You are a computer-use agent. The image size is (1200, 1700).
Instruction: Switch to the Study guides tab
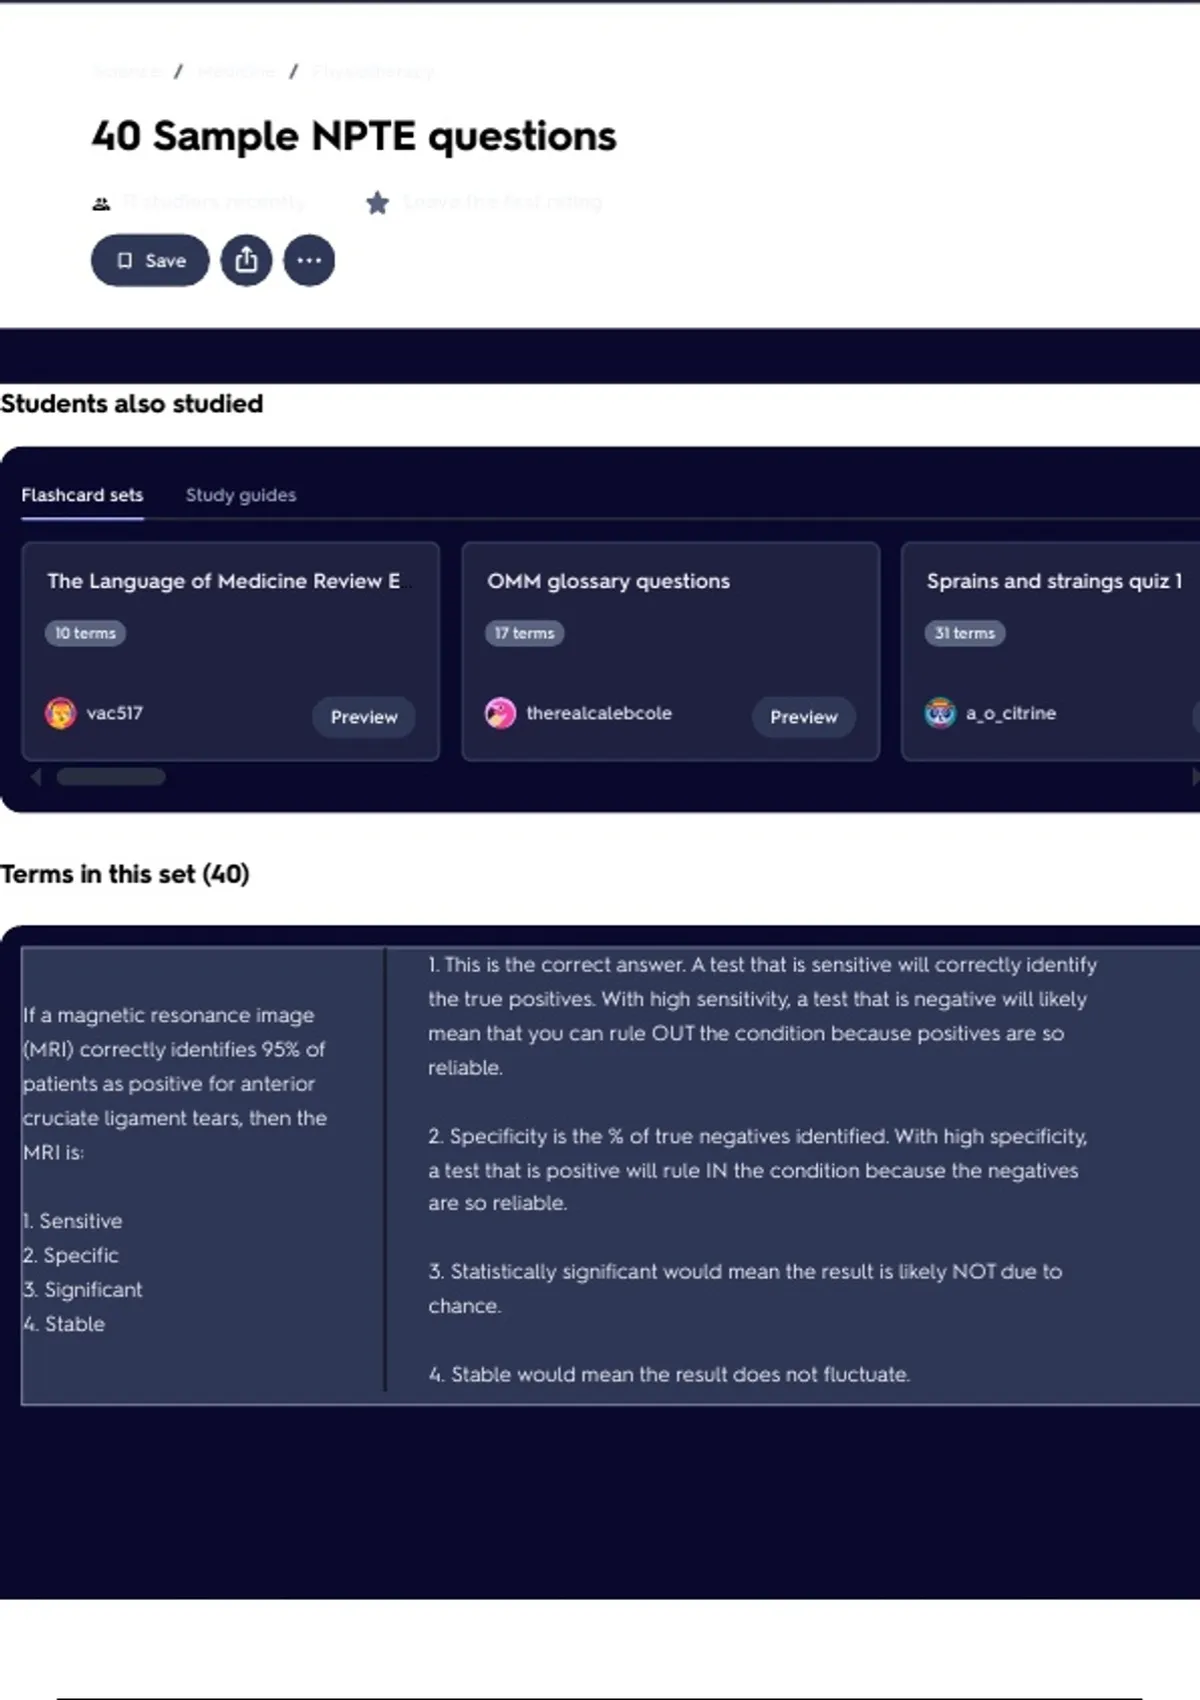click(241, 495)
